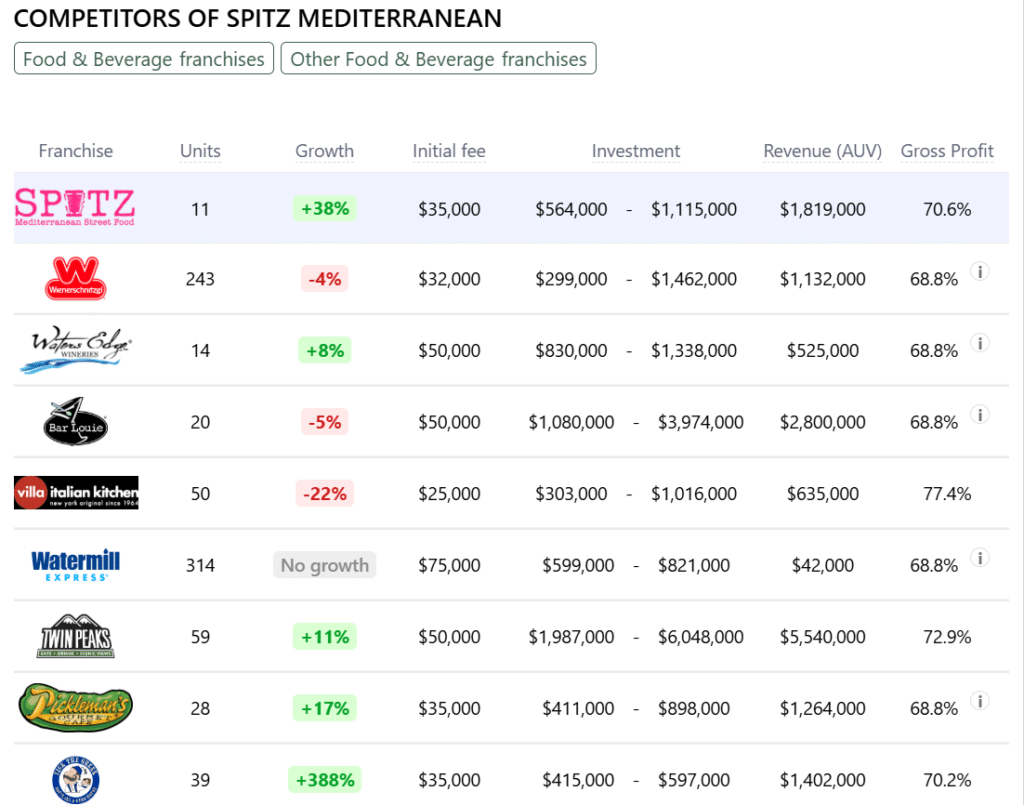
Task: Select the $525,000 revenue value
Action: point(822,350)
